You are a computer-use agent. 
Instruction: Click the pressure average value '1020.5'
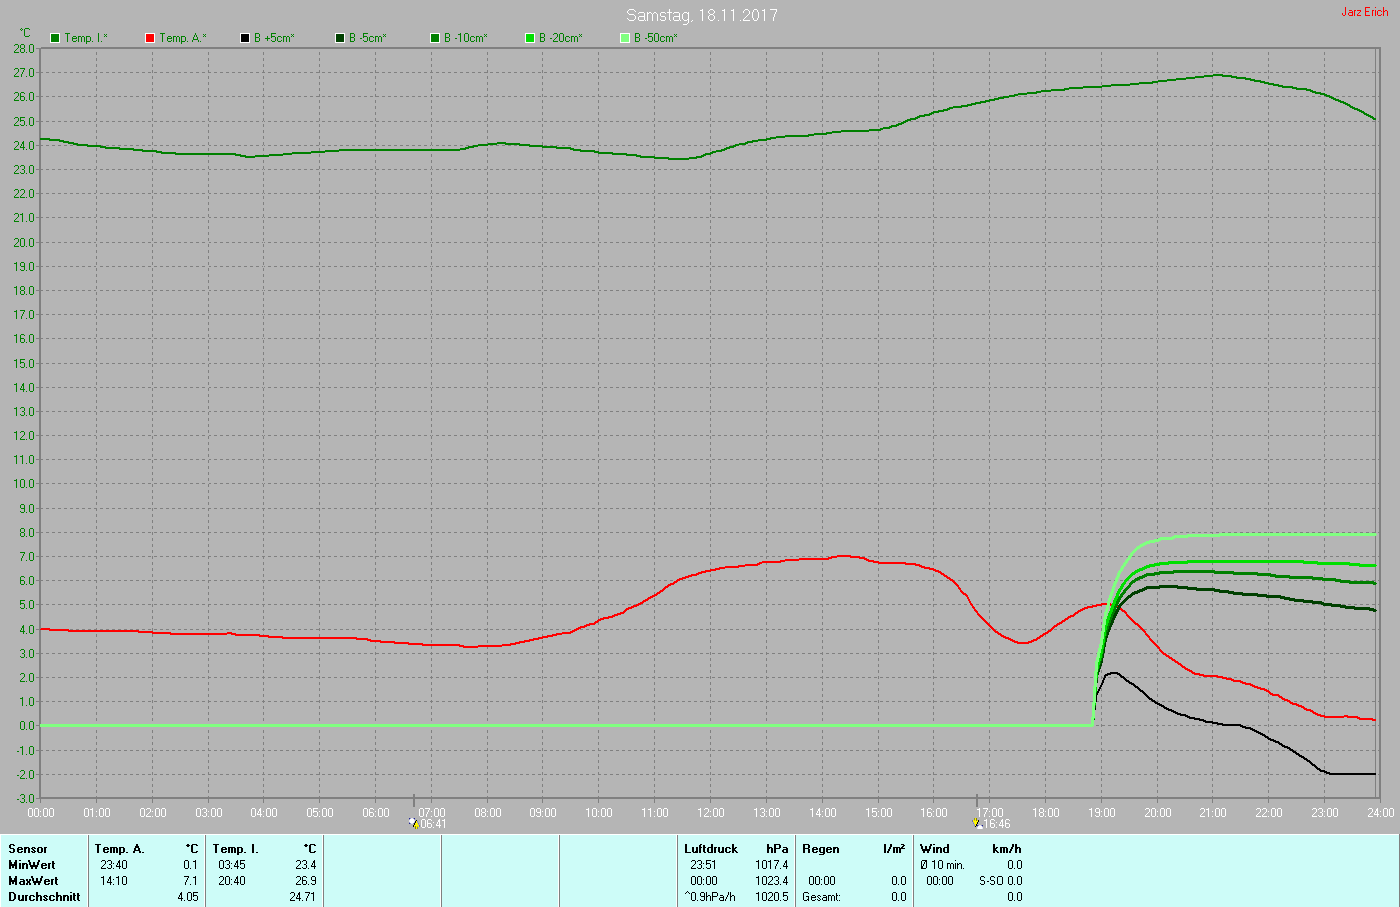click(x=772, y=897)
